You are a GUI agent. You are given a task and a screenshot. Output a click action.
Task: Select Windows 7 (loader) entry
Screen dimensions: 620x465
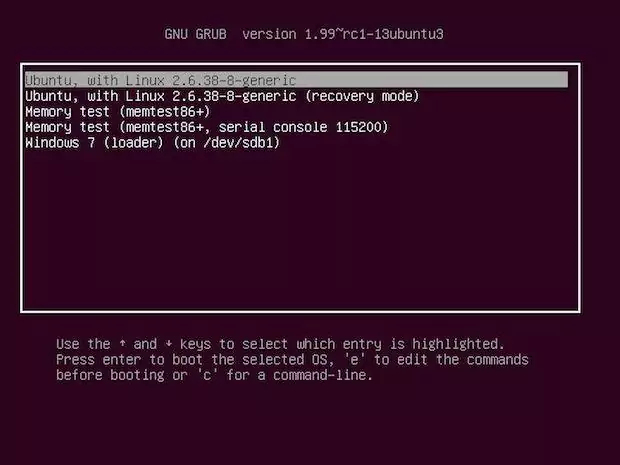coord(152,143)
